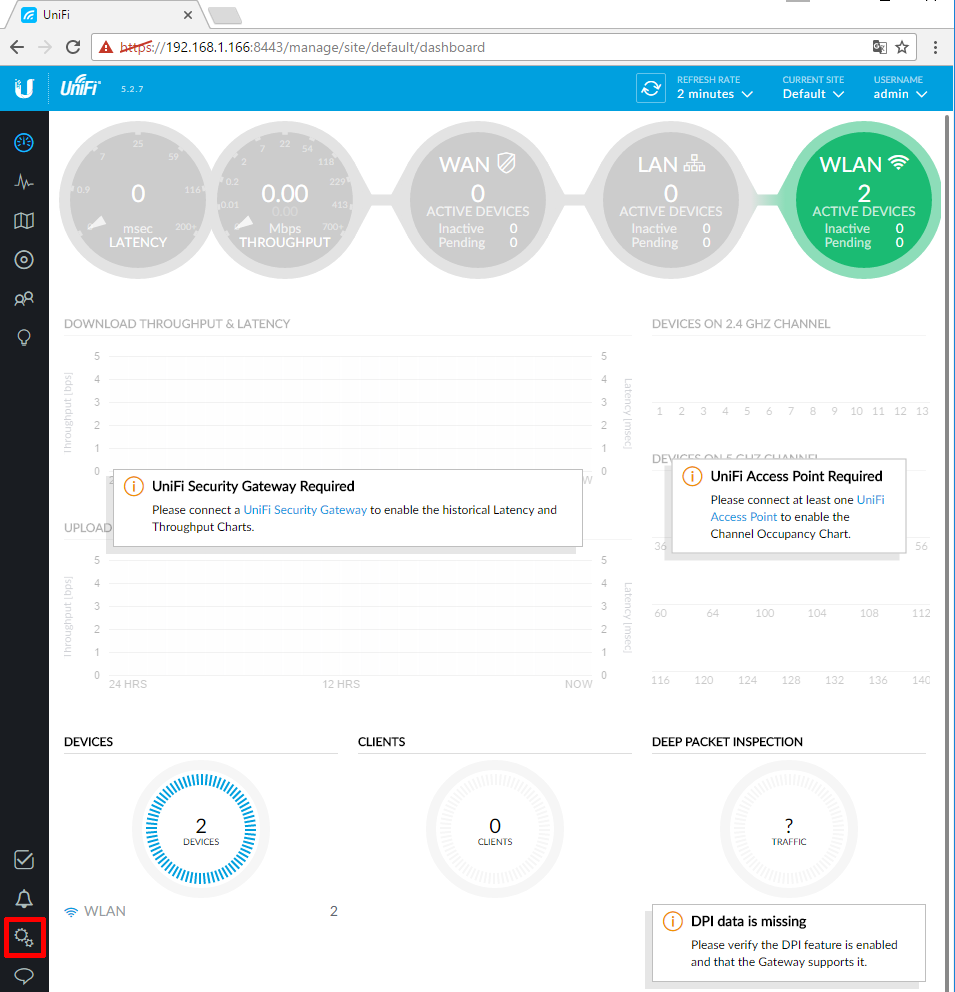
Task: Click the version number 5.2.7
Action: click(132, 89)
